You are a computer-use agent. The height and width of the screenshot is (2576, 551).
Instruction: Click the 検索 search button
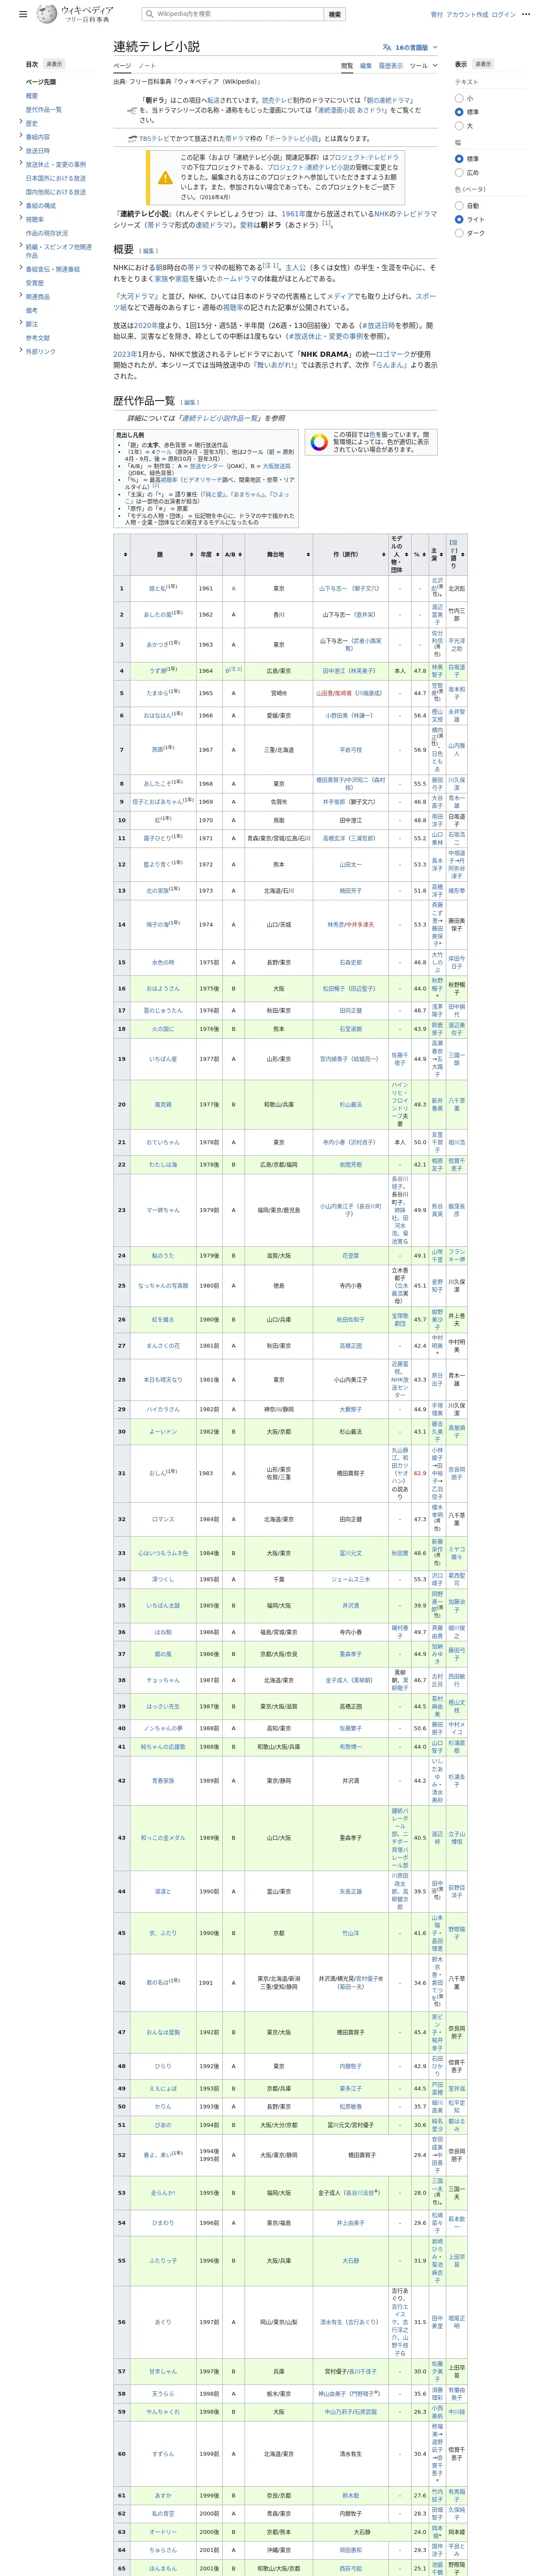click(335, 14)
